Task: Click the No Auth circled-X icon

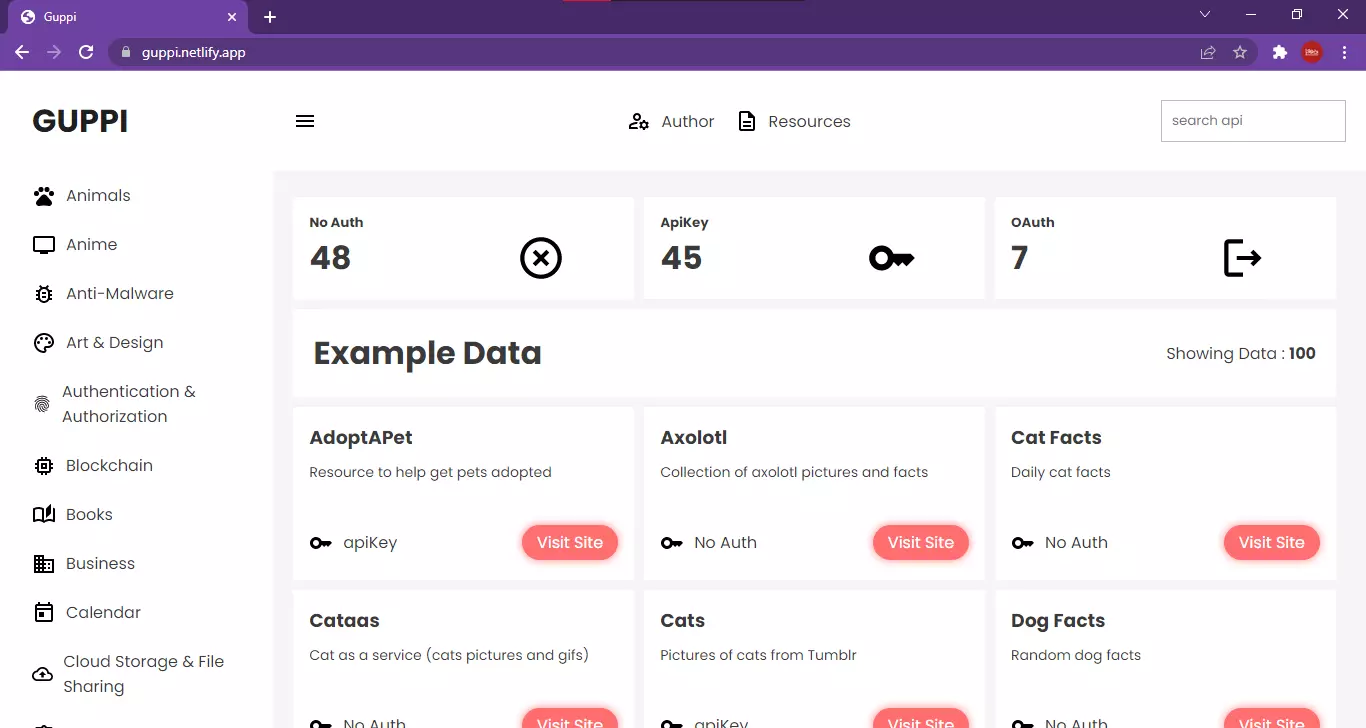Action: (541, 258)
